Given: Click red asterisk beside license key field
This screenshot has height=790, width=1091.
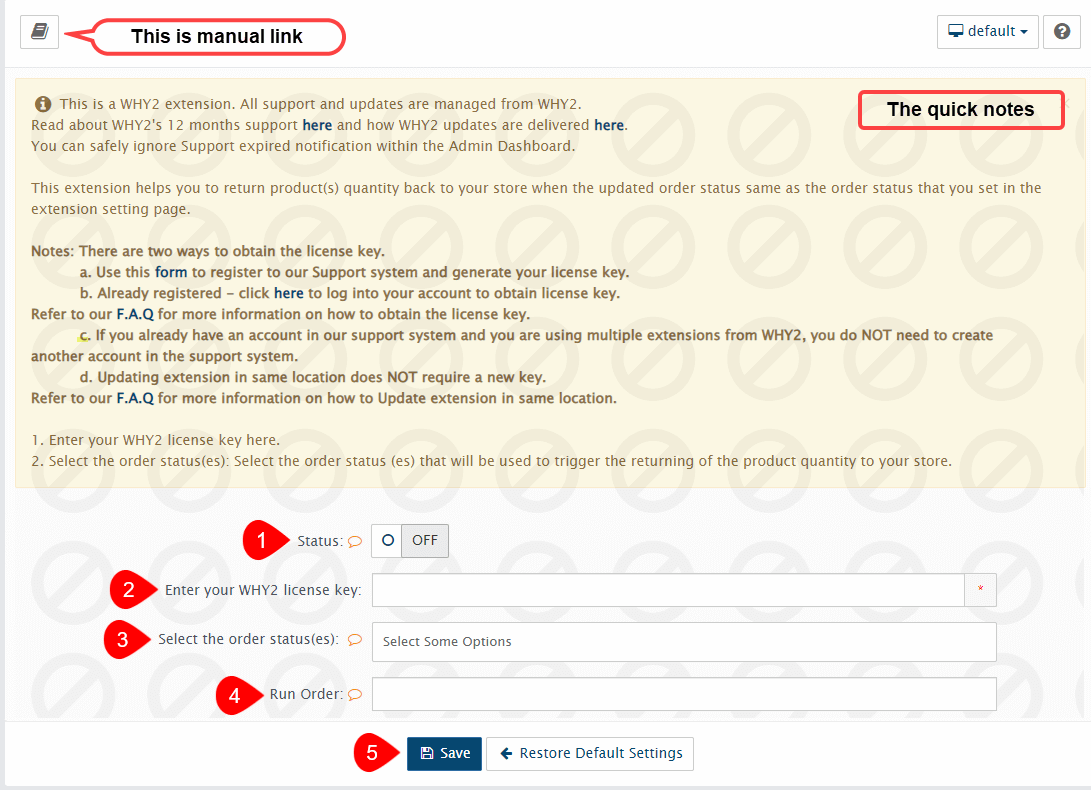Looking at the screenshot, I should pos(980,590).
